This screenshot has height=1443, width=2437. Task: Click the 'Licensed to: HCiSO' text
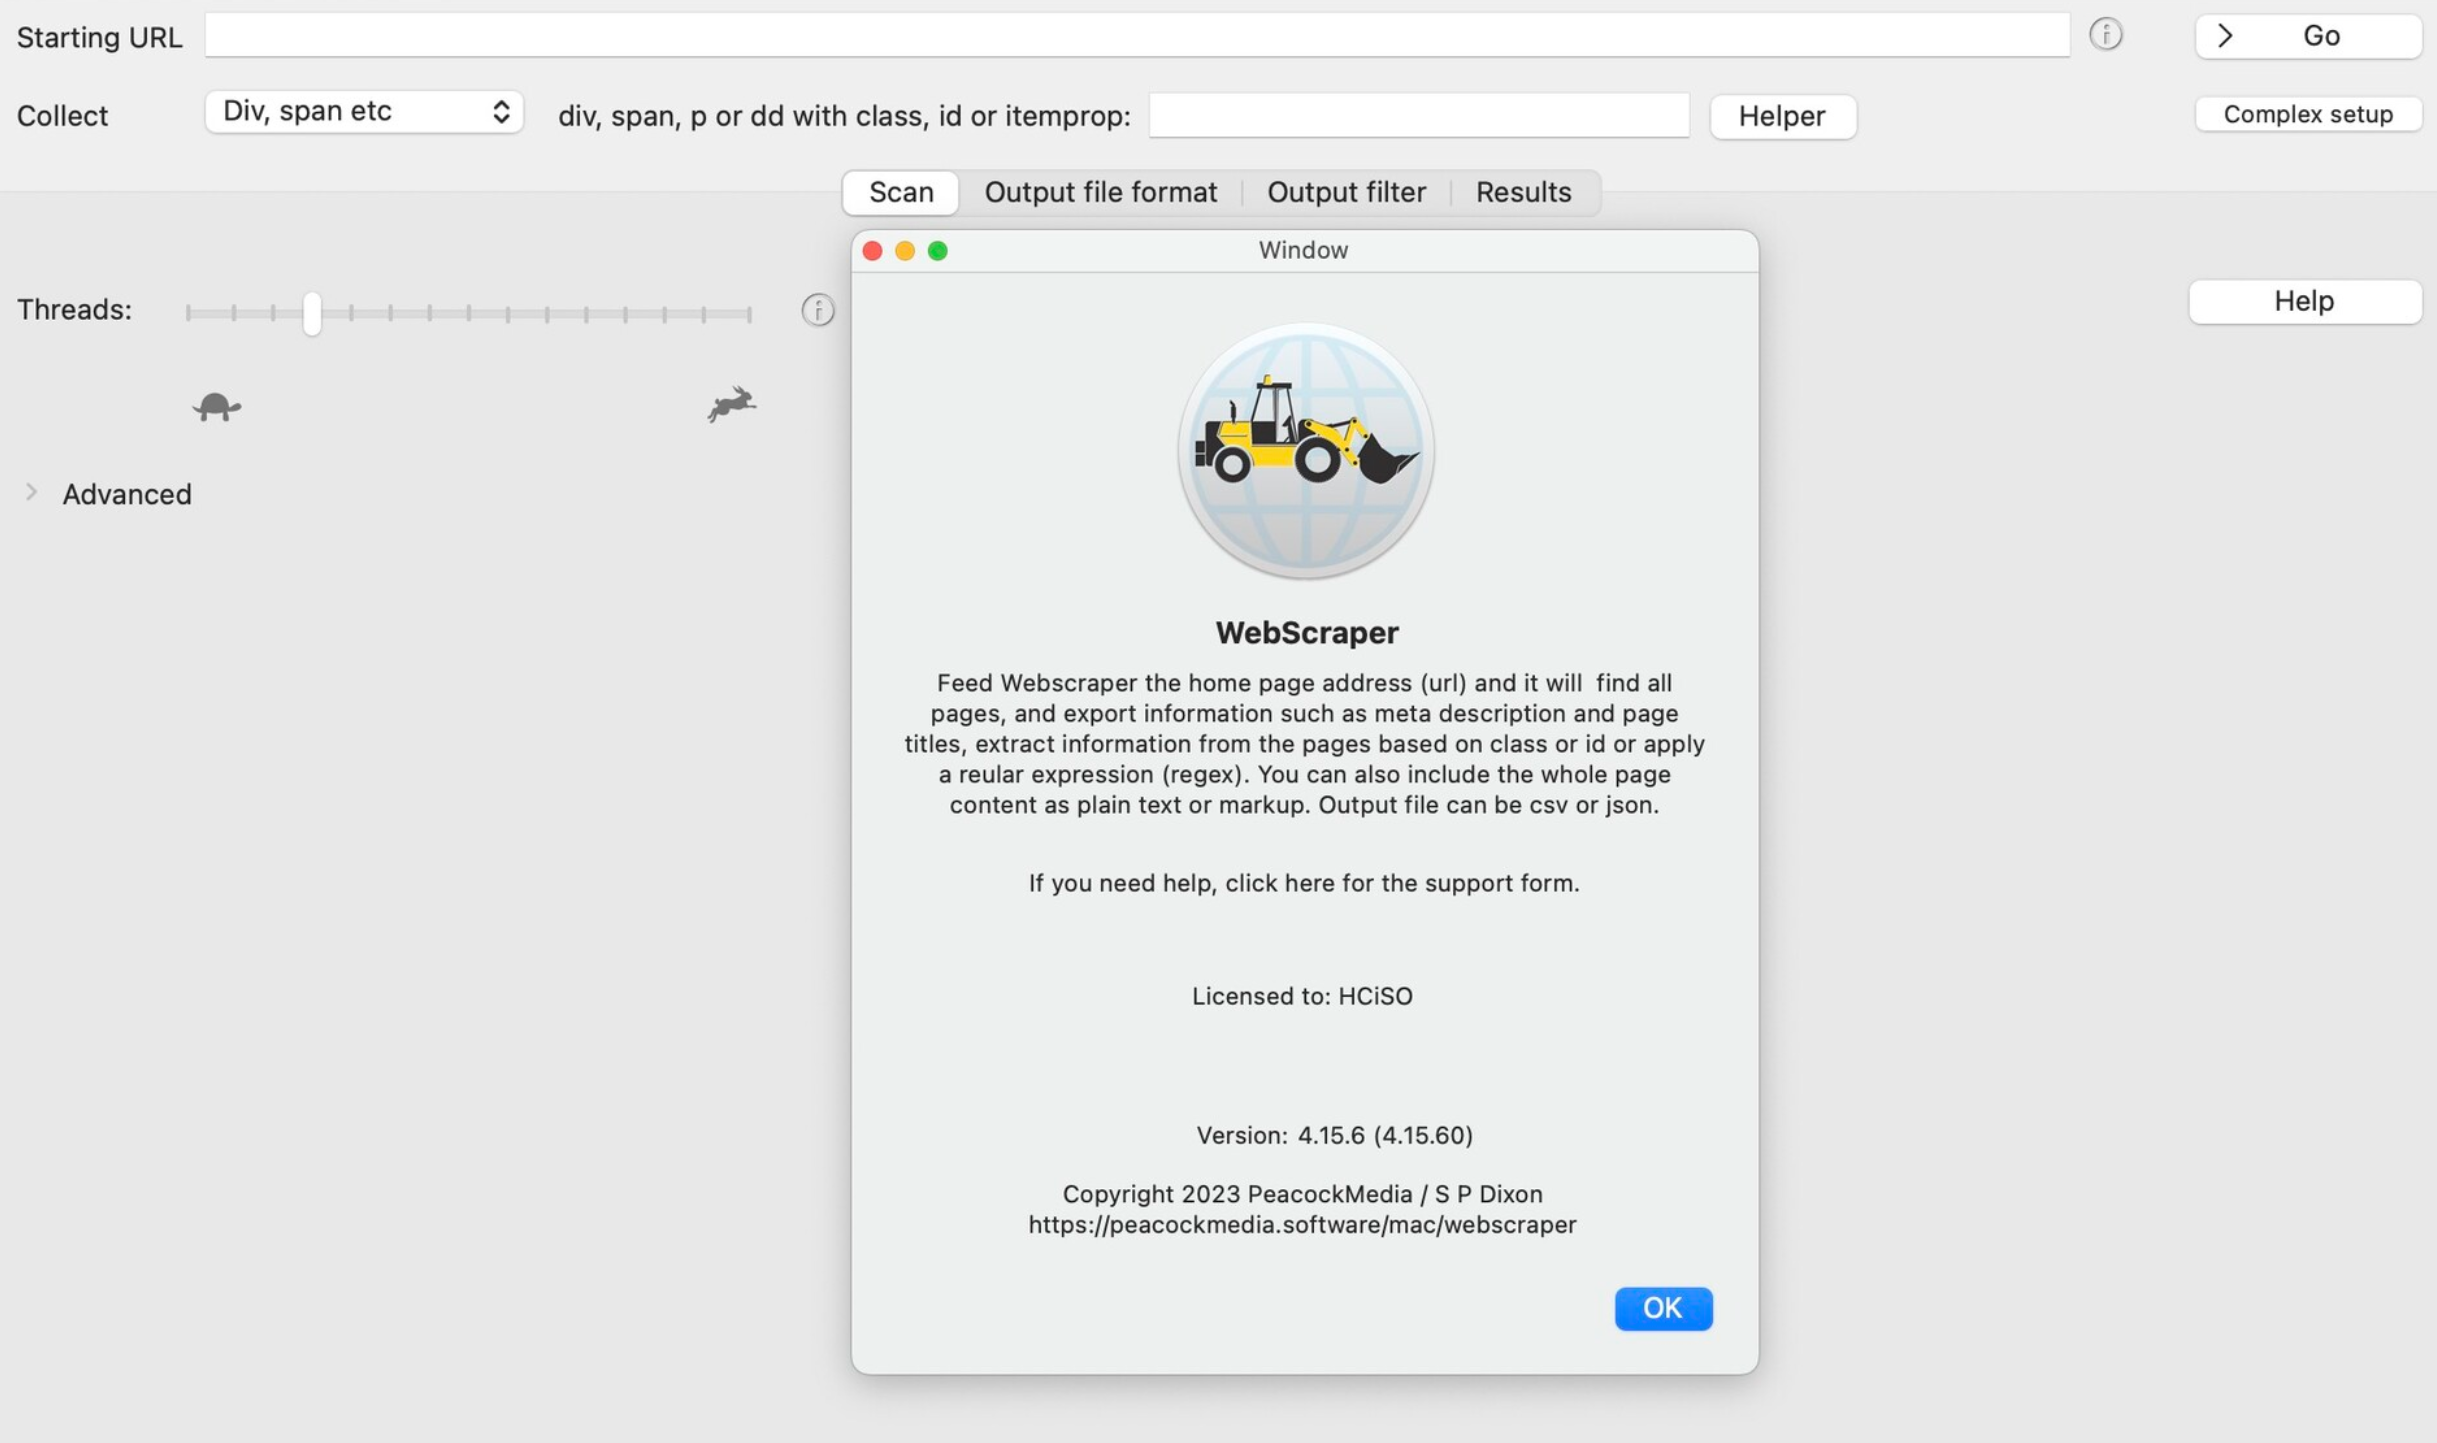1302,996
